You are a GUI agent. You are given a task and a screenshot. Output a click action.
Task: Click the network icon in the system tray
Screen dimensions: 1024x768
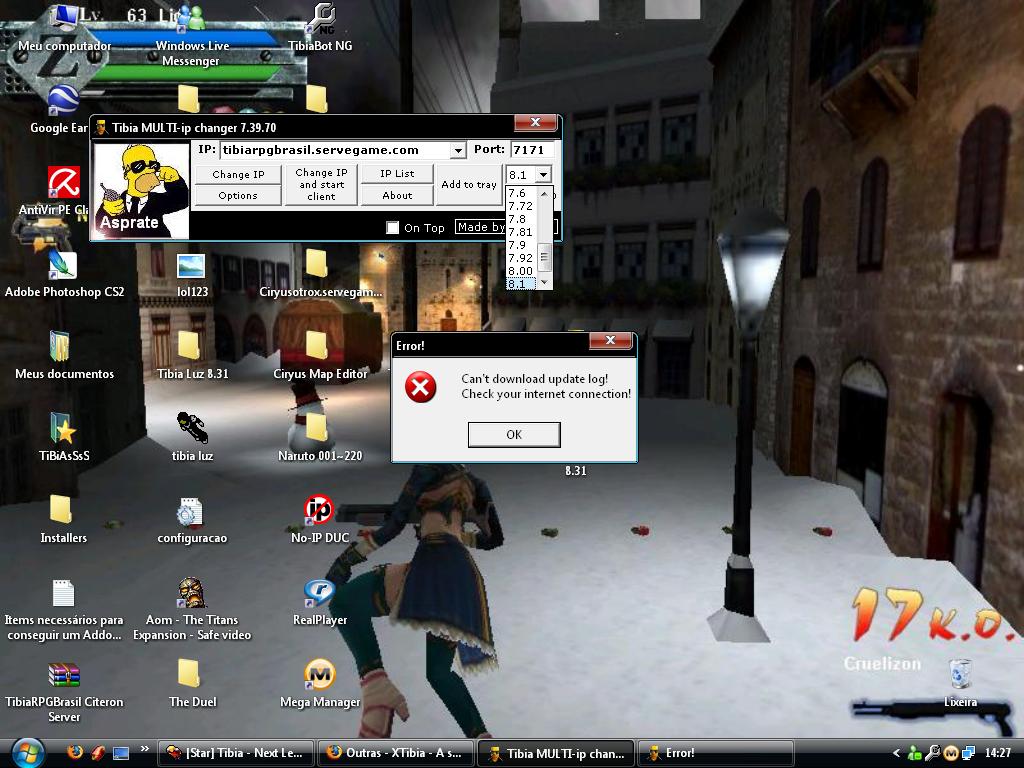click(x=968, y=753)
